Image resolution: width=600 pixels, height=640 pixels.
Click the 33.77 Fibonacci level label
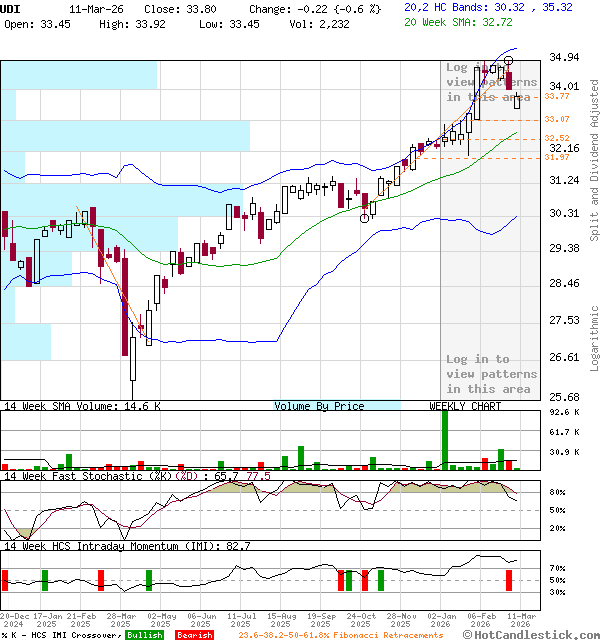pyautogui.click(x=557, y=97)
